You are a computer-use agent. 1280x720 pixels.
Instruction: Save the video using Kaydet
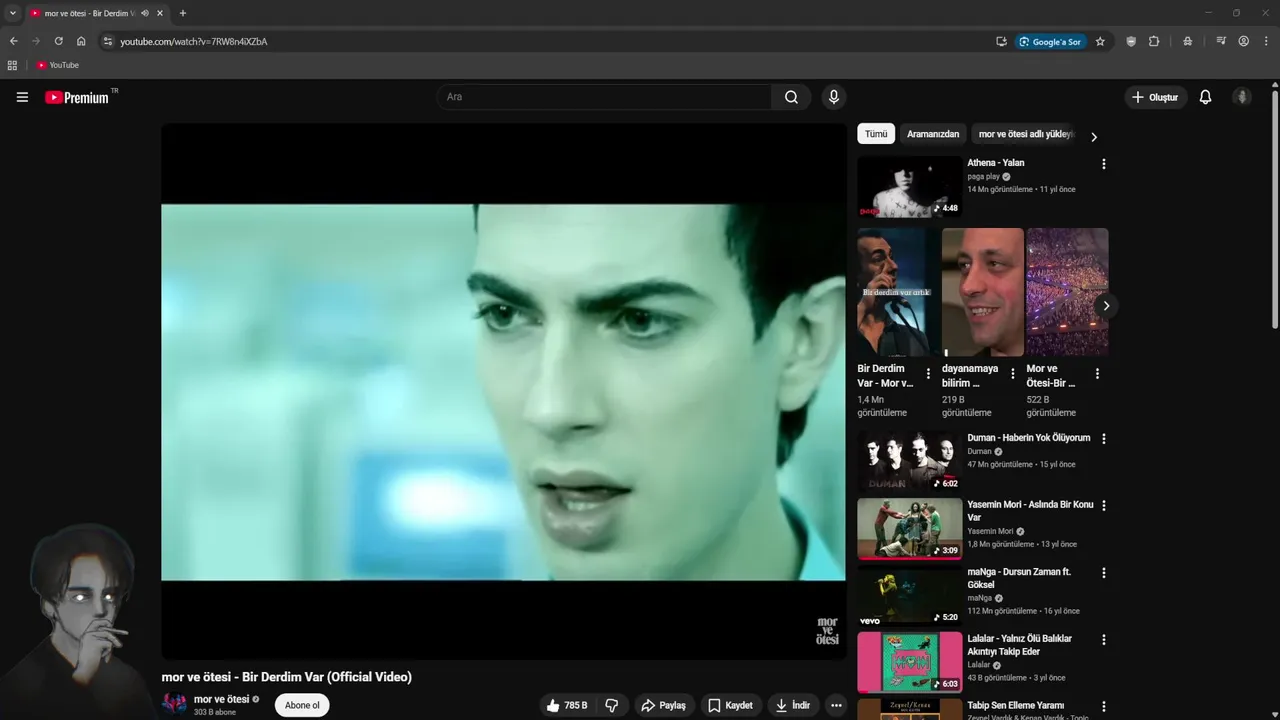pos(731,705)
